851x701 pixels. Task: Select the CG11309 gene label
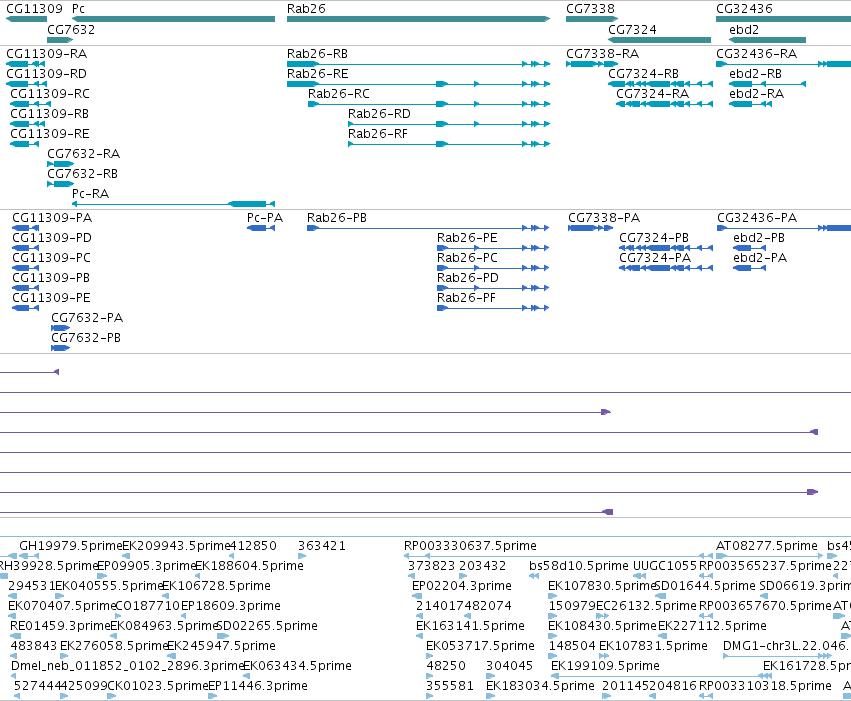click(35, 9)
